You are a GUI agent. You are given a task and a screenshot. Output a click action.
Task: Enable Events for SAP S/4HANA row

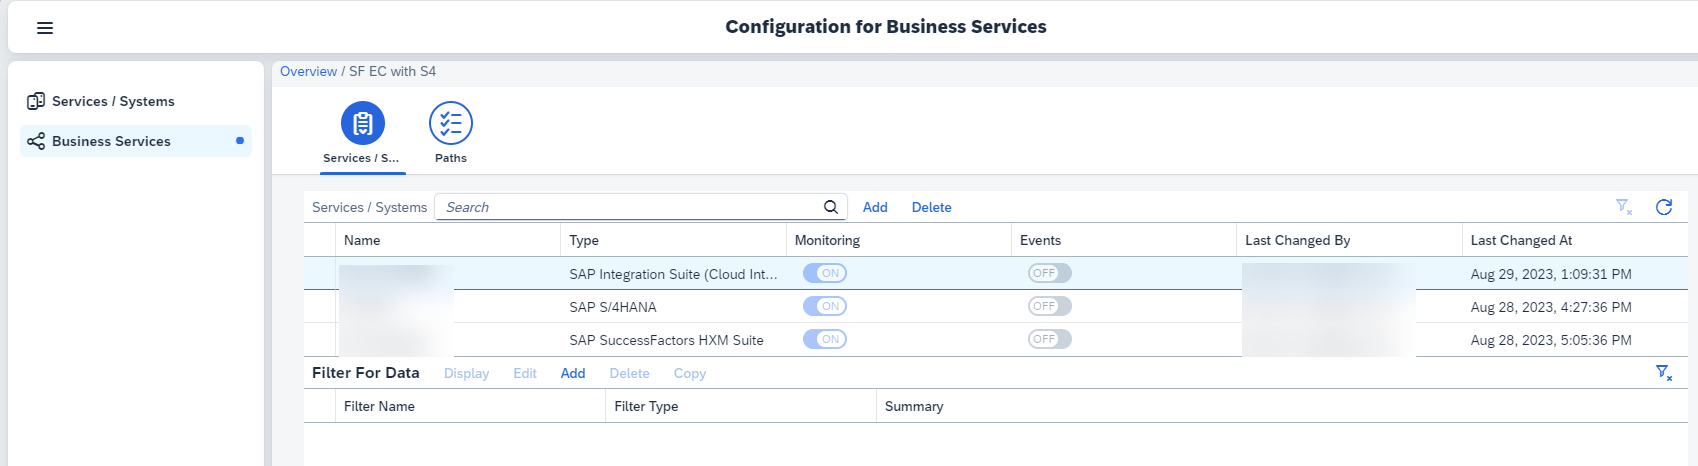click(x=1050, y=306)
